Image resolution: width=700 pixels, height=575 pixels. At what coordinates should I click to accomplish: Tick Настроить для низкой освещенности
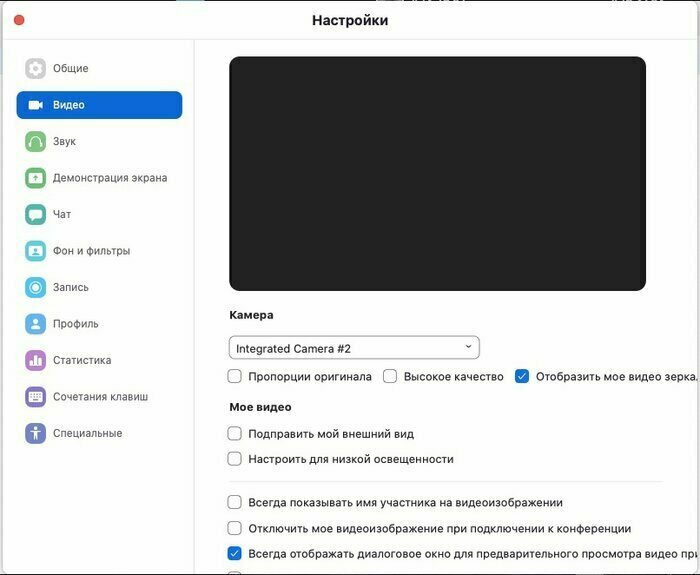[x=234, y=459]
